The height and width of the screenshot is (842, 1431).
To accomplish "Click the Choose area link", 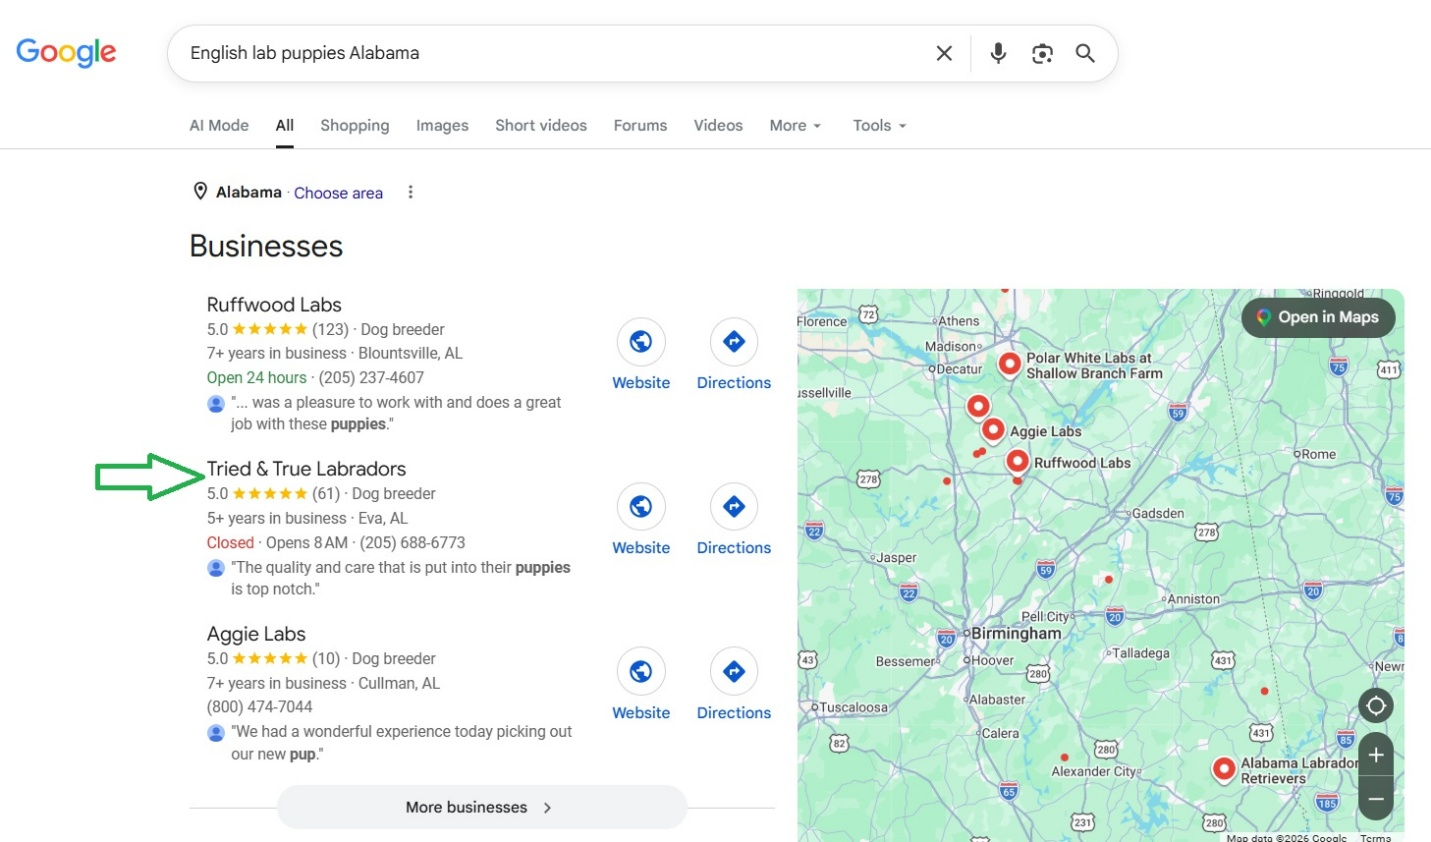I will [x=338, y=193].
